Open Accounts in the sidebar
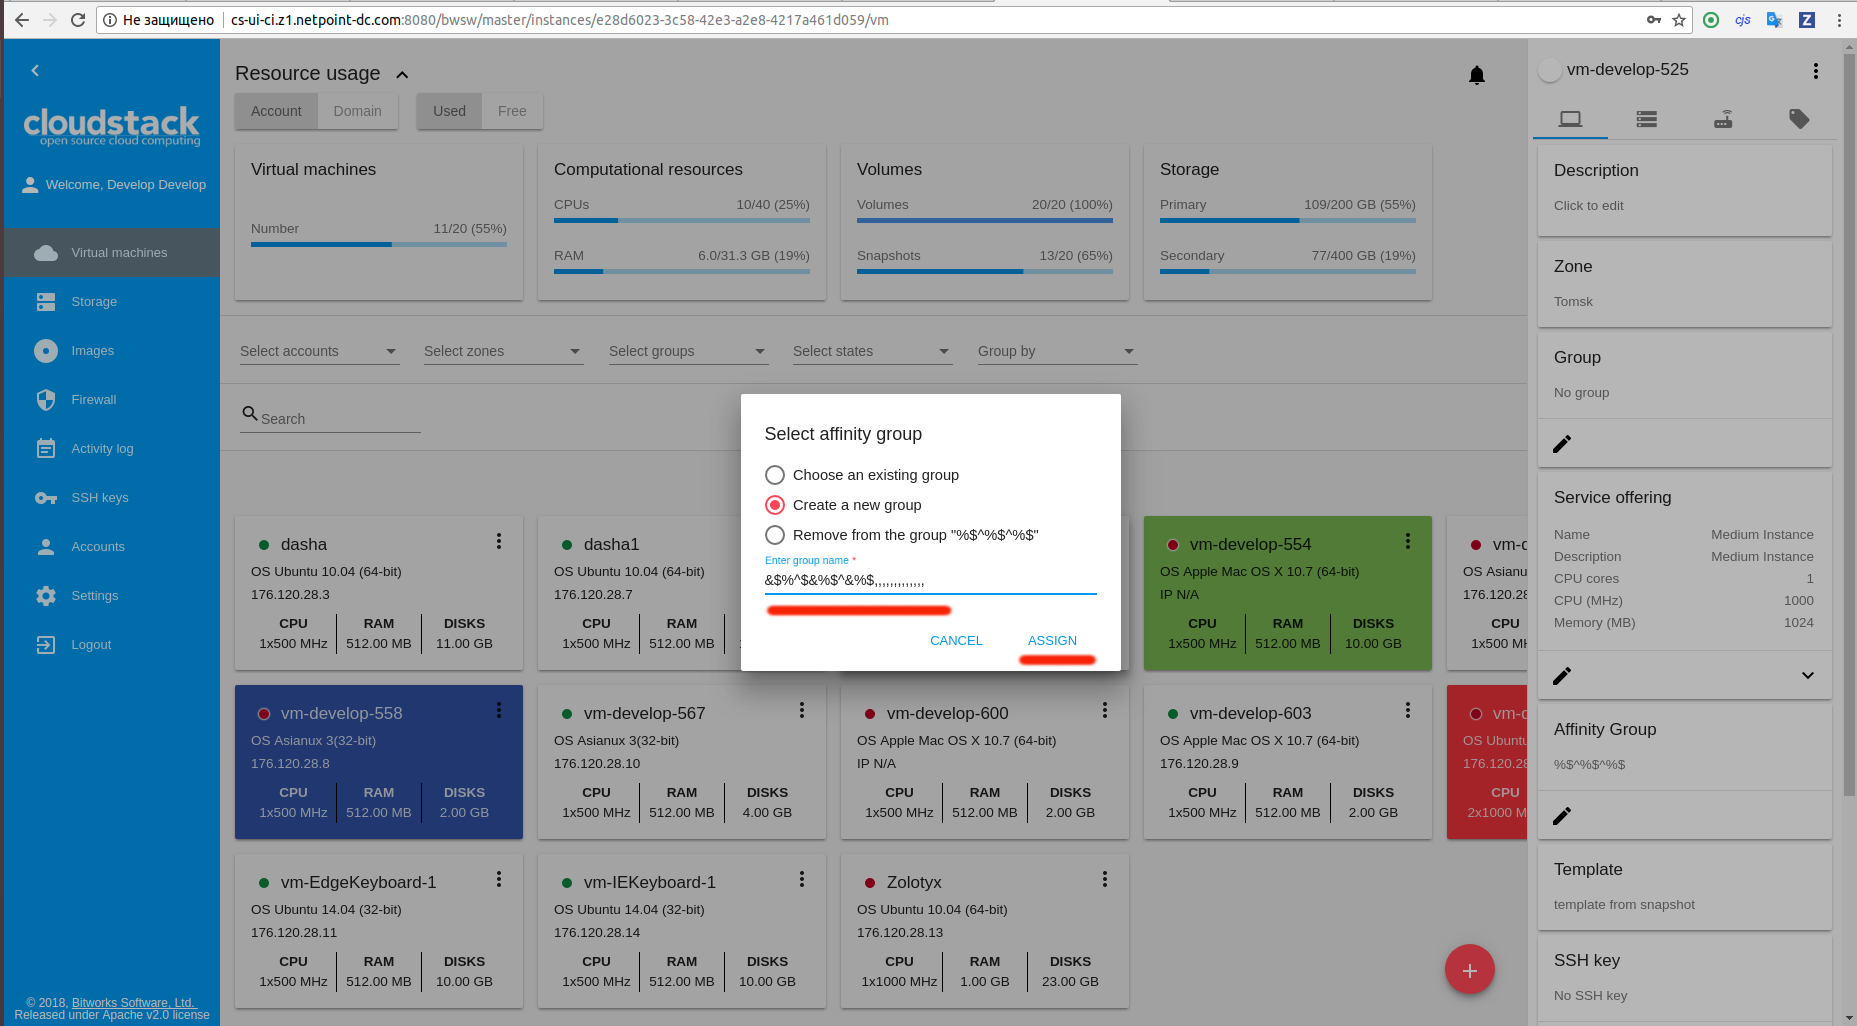 tap(112, 547)
